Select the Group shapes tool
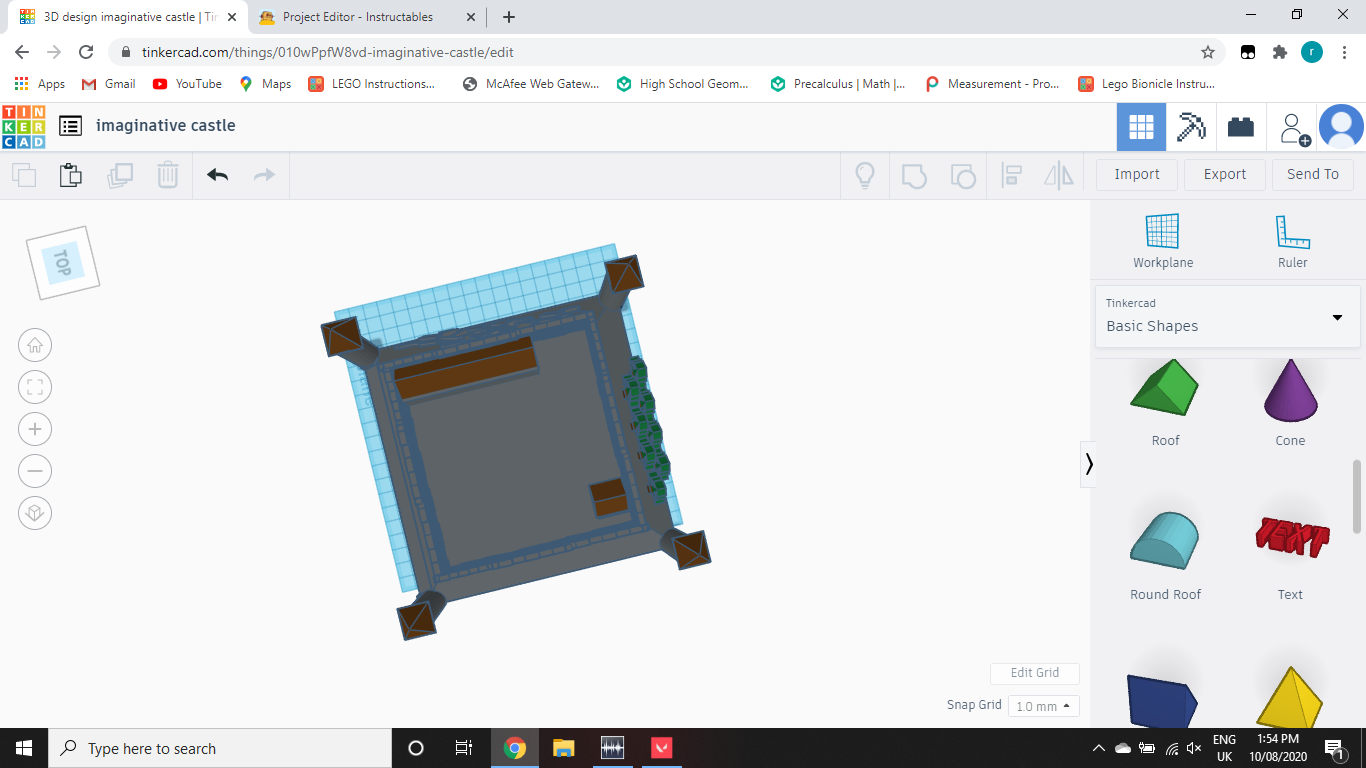 [x=914, y=176]
